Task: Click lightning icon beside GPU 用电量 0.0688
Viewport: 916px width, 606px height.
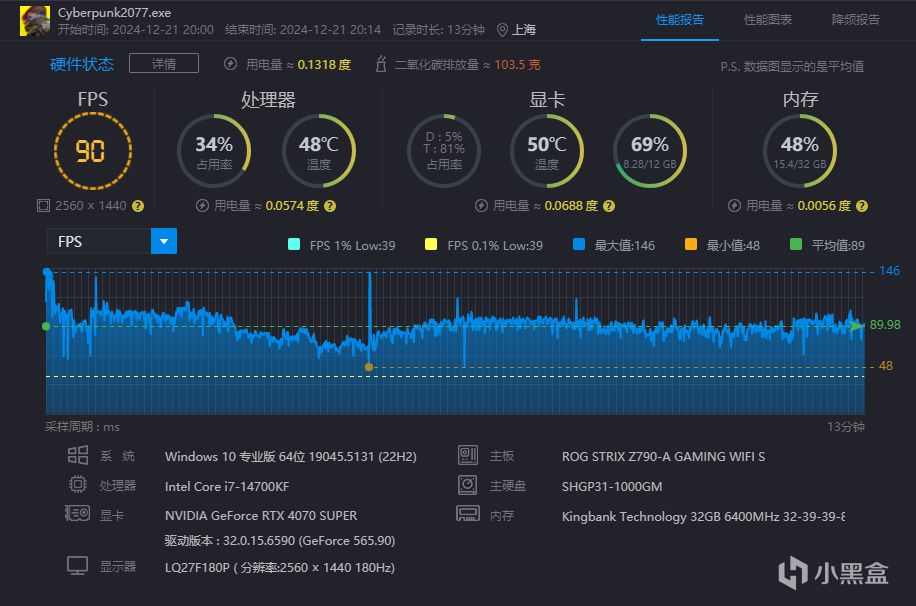Action: [481, 206]
